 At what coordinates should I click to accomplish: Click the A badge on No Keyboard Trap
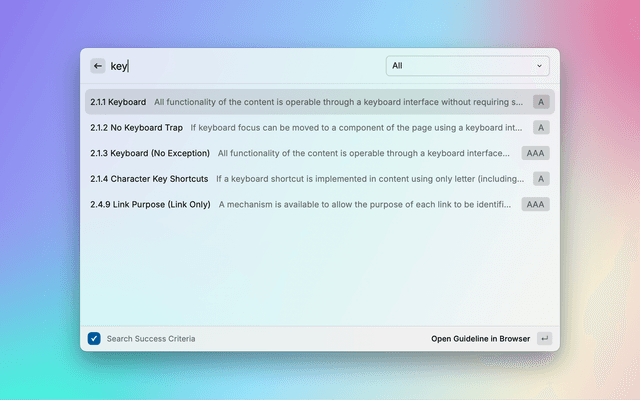point(540,128)
